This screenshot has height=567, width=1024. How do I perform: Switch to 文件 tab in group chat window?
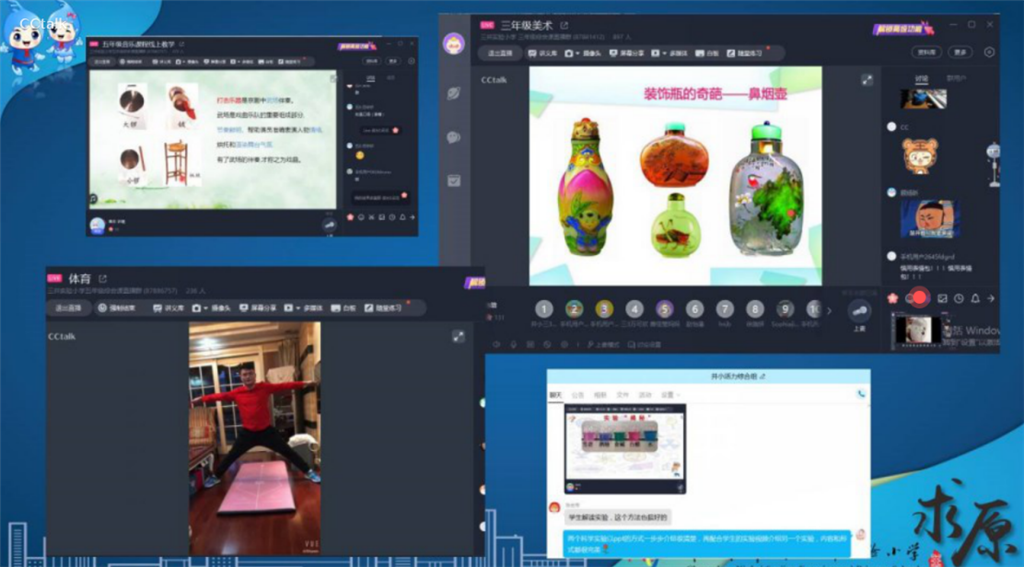(622, 395)
